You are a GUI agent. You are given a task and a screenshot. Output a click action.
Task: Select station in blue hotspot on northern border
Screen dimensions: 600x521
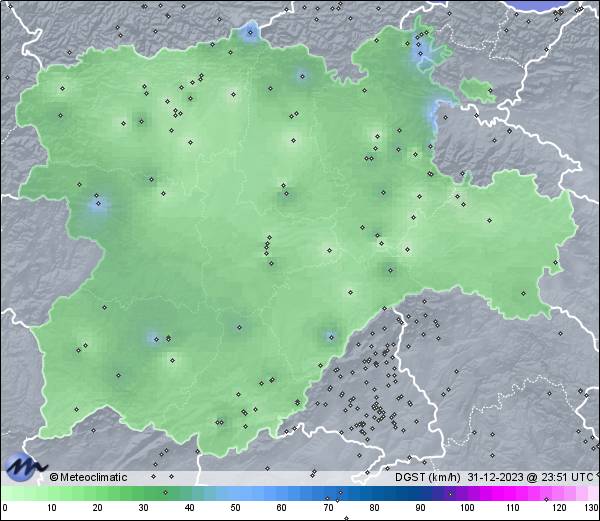point(251,33)
